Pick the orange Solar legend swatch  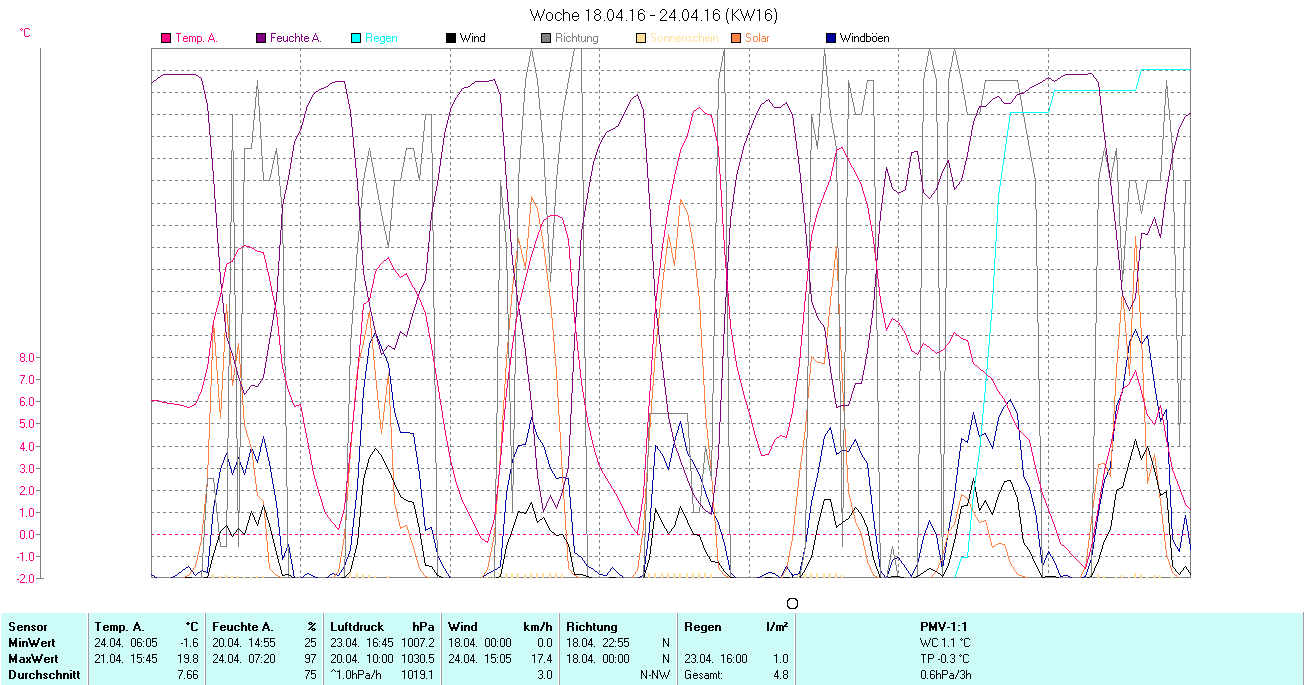click(736, 39)
